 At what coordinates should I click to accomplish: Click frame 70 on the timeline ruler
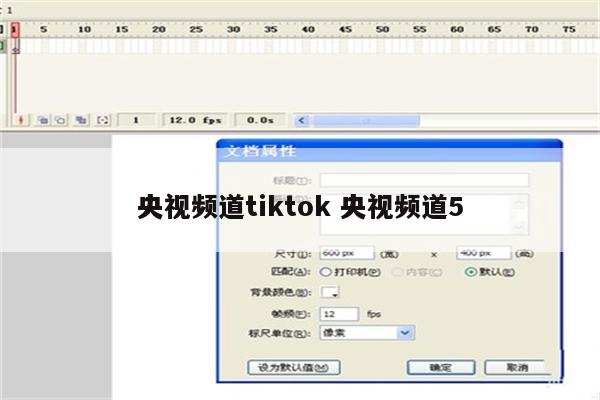tap(532, 29)
